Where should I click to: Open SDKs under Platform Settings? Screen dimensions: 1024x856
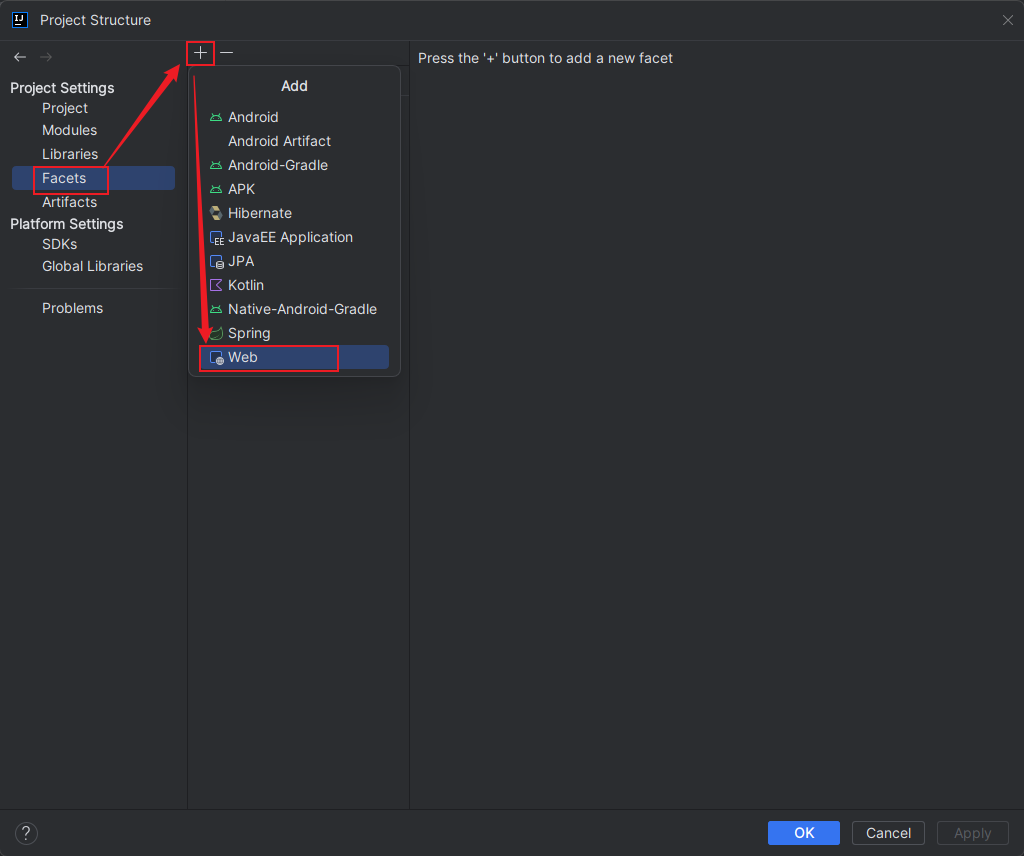pos(59,244)
